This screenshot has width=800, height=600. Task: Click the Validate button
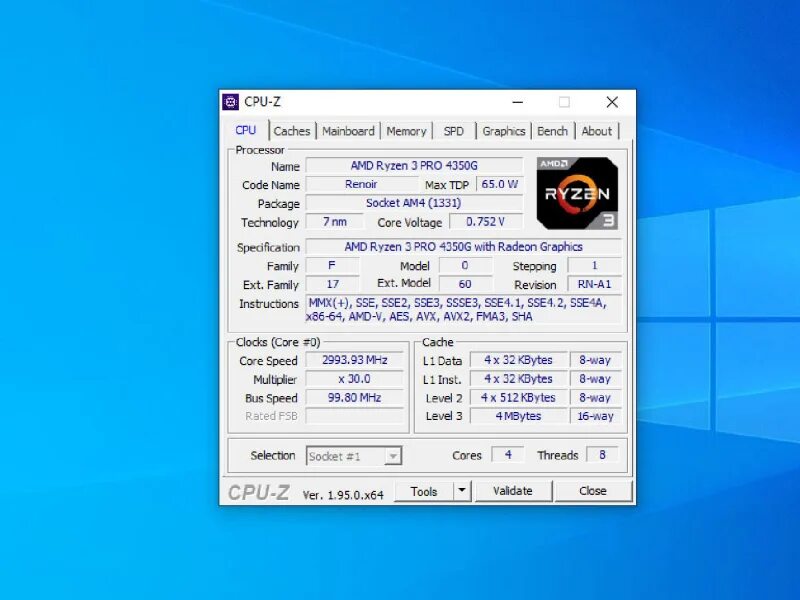click(513, 491)
